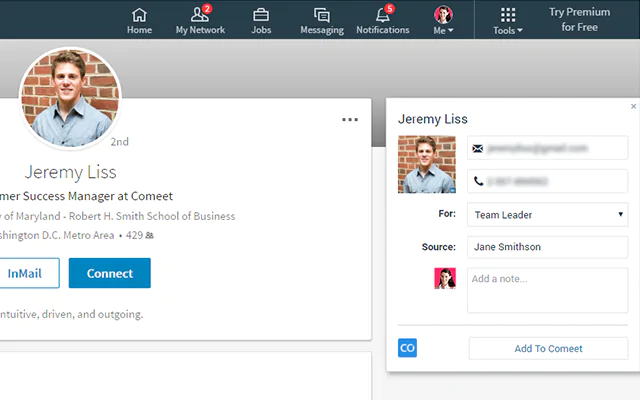Go to the Jobs briefcase icon
The width and height of the screenshot is (640, 400).
pos(261,20)
